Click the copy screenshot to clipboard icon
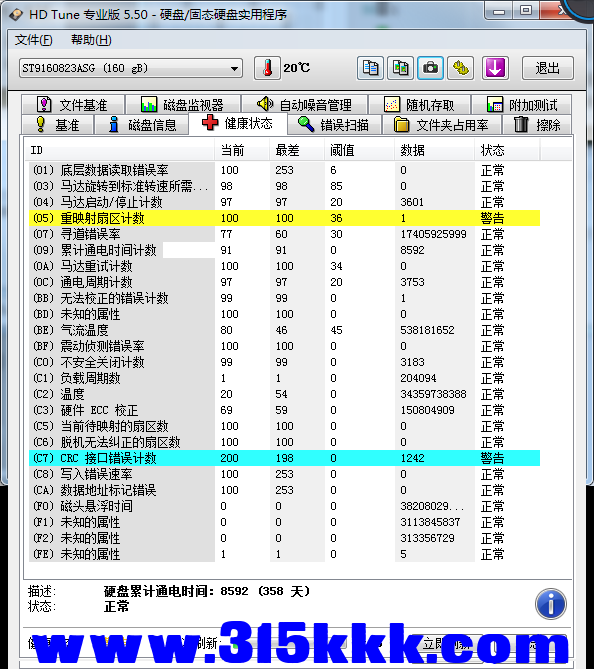The width and height of the screenshot is (594, 669). (x=400, y=68)
